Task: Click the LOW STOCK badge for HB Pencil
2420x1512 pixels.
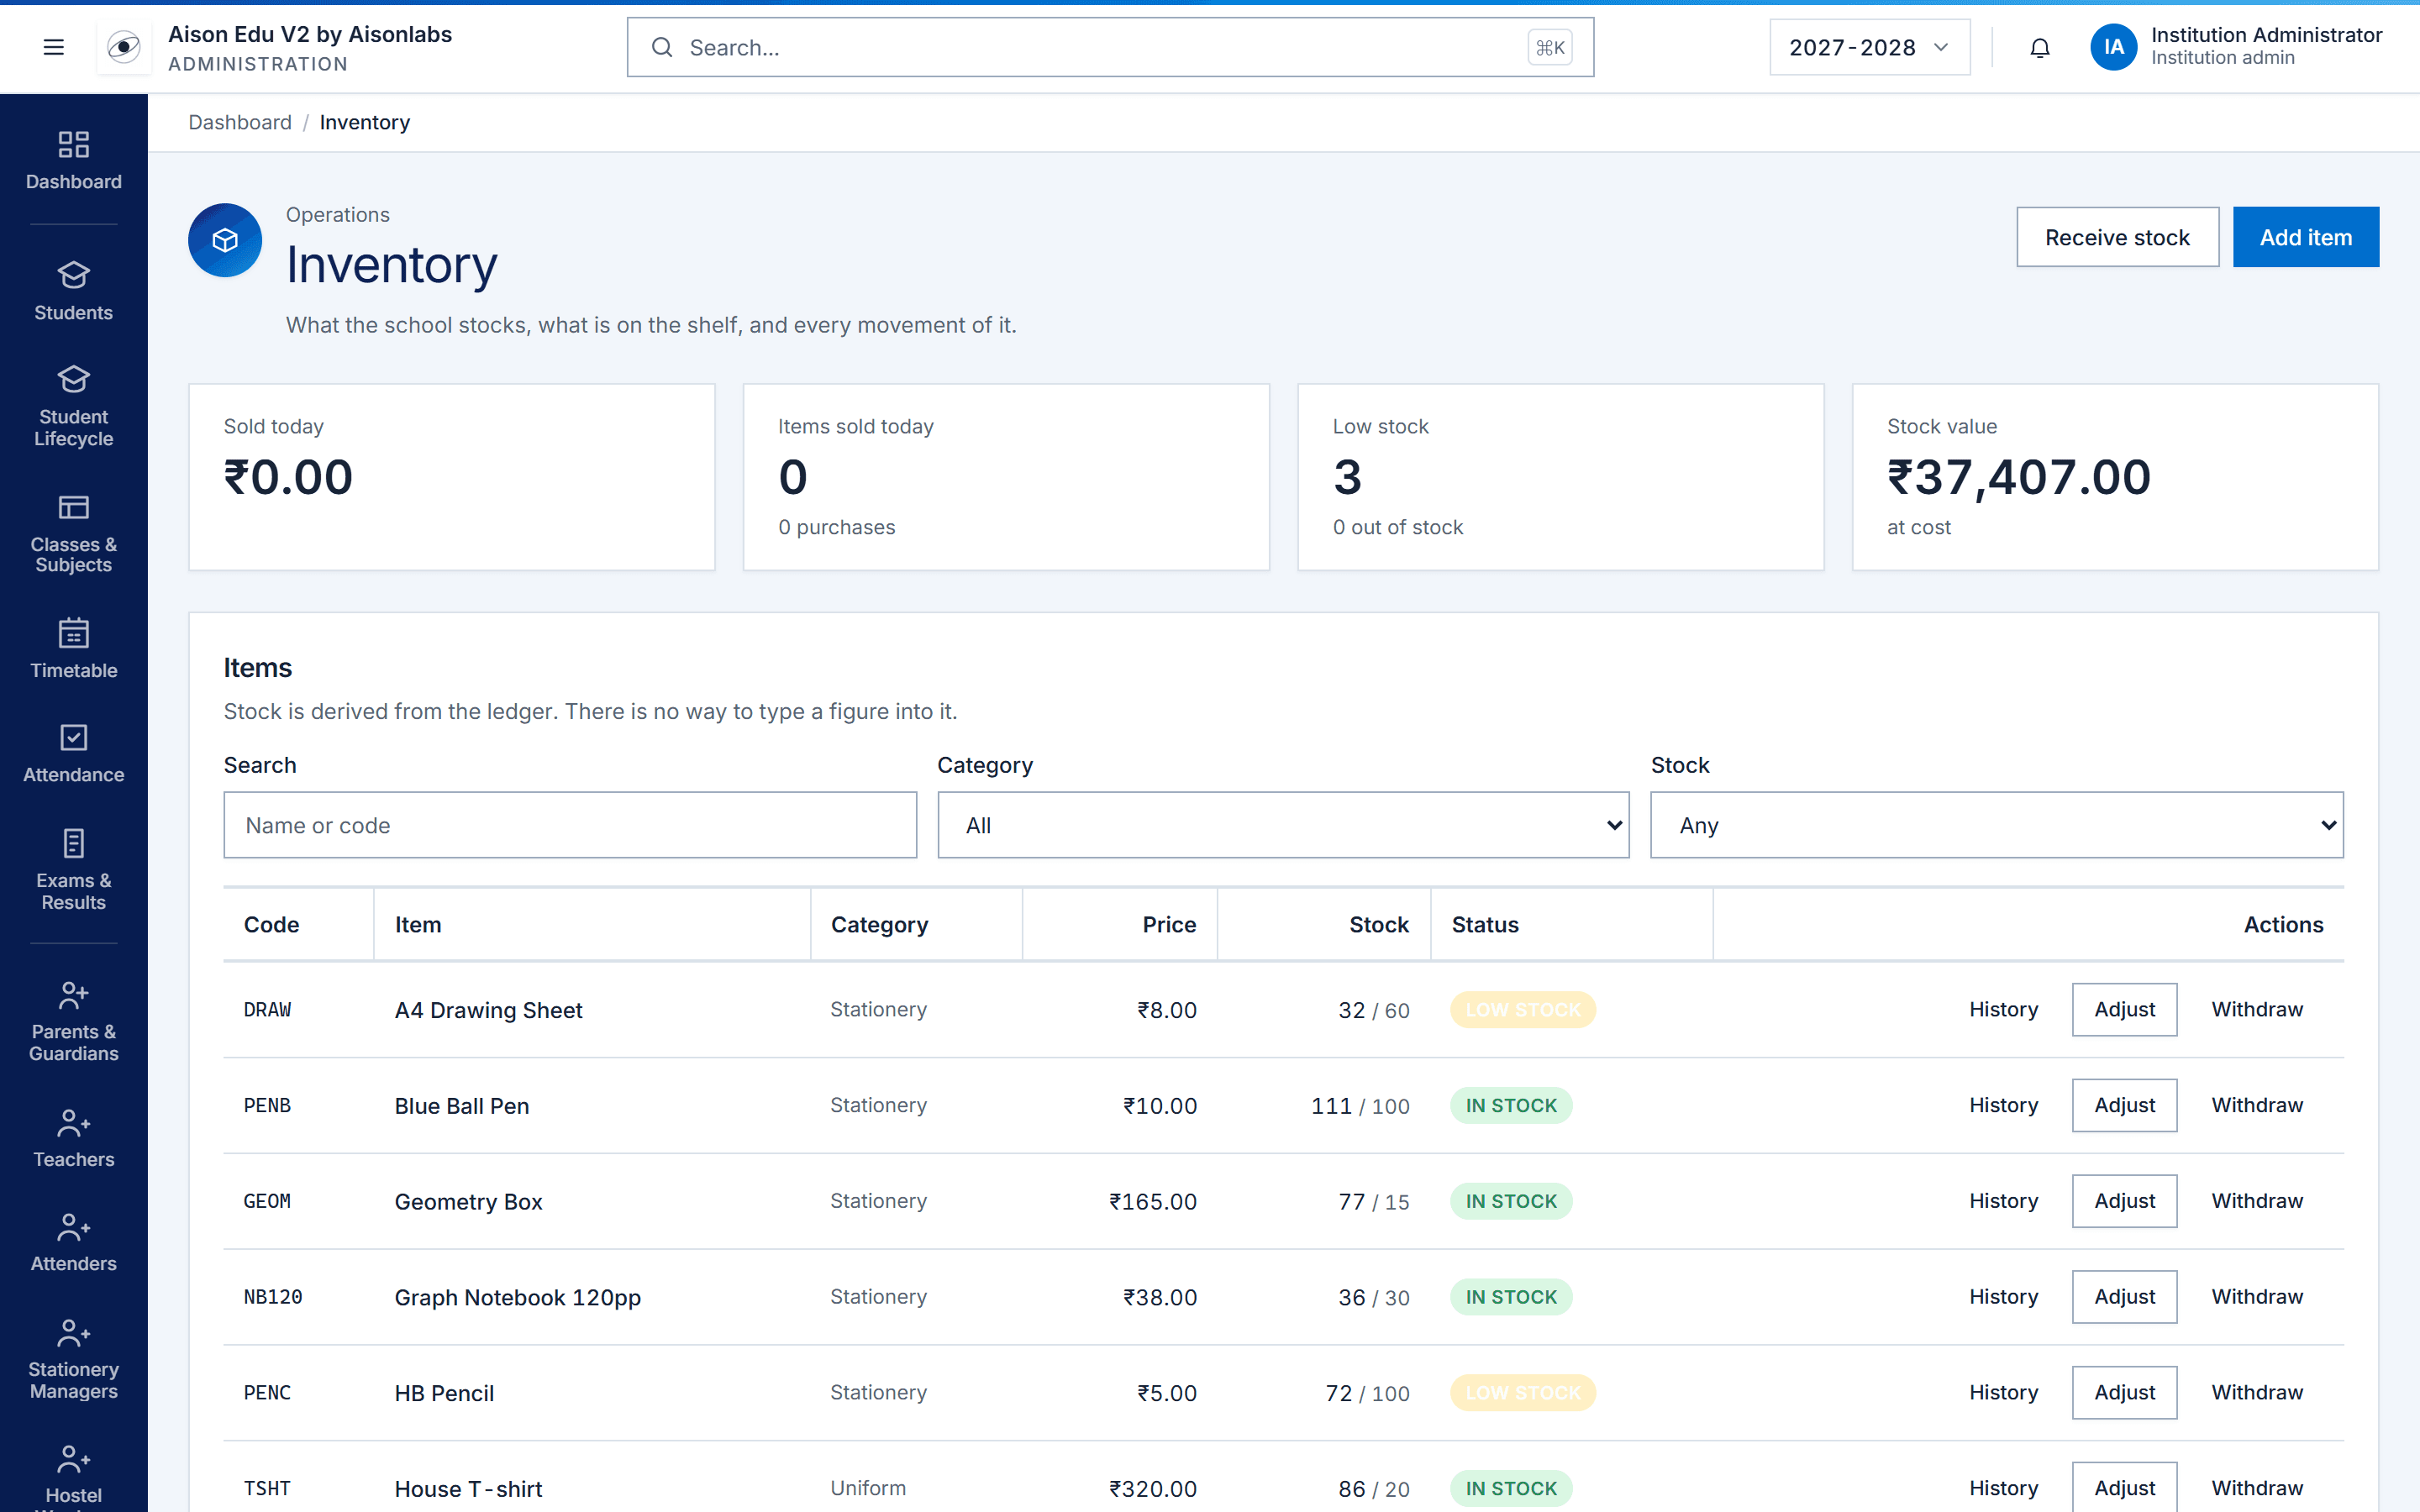Action: click(x=1522, y=1392)
